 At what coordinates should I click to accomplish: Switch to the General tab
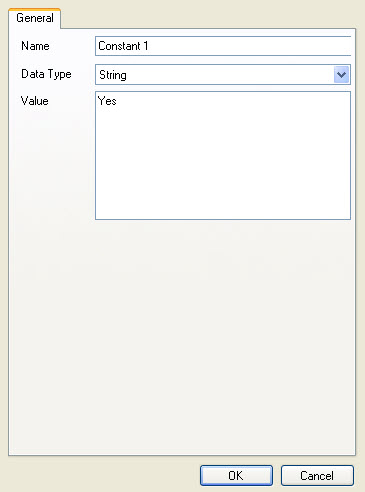(35, 18)
